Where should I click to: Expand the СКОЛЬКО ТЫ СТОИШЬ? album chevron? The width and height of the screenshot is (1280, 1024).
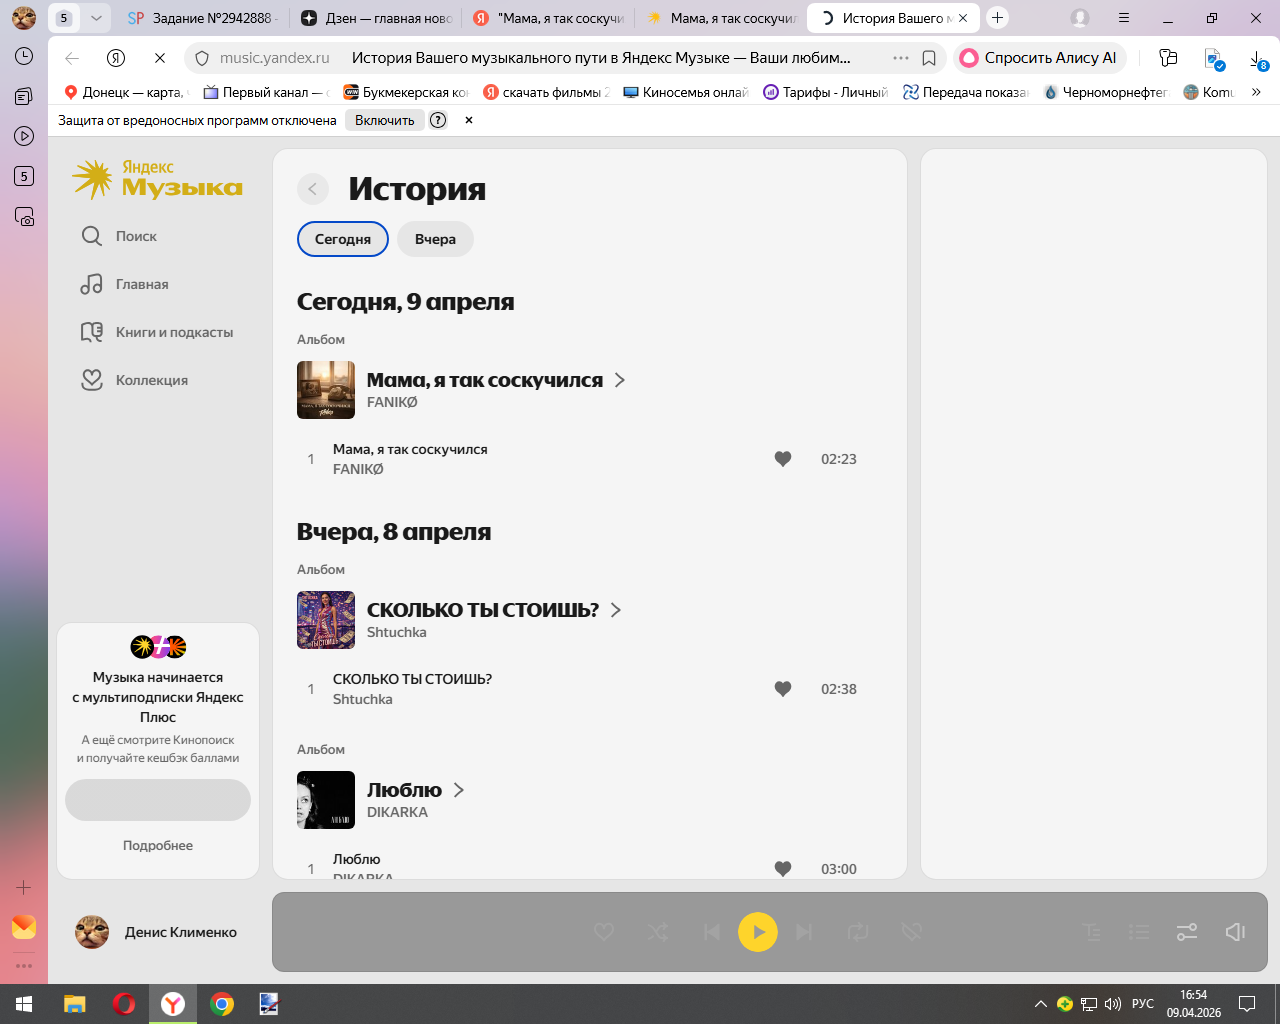tap(616, 610)
